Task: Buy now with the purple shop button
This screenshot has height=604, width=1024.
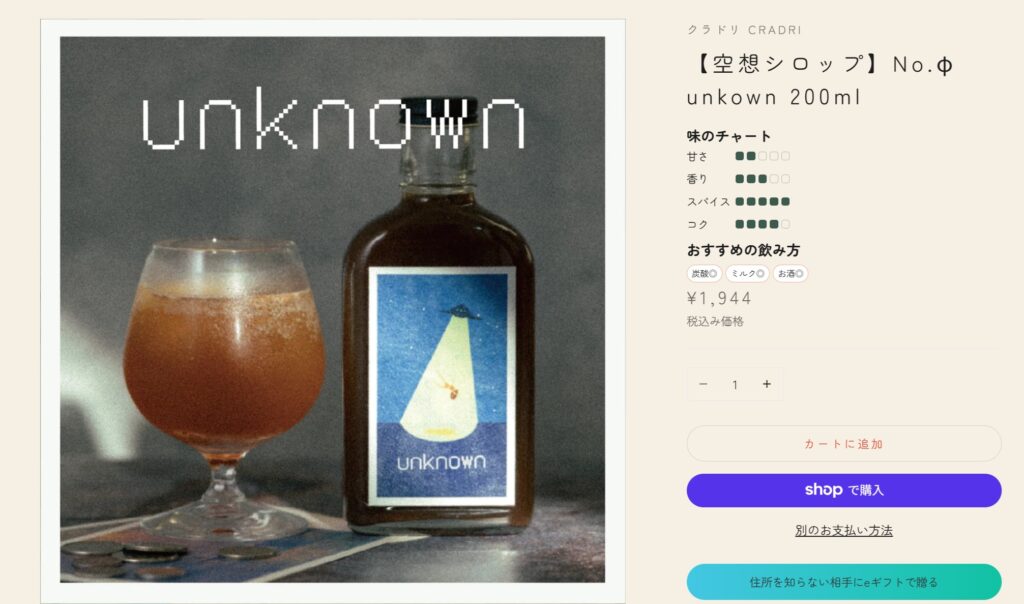Action: click(x=844, y=490)
